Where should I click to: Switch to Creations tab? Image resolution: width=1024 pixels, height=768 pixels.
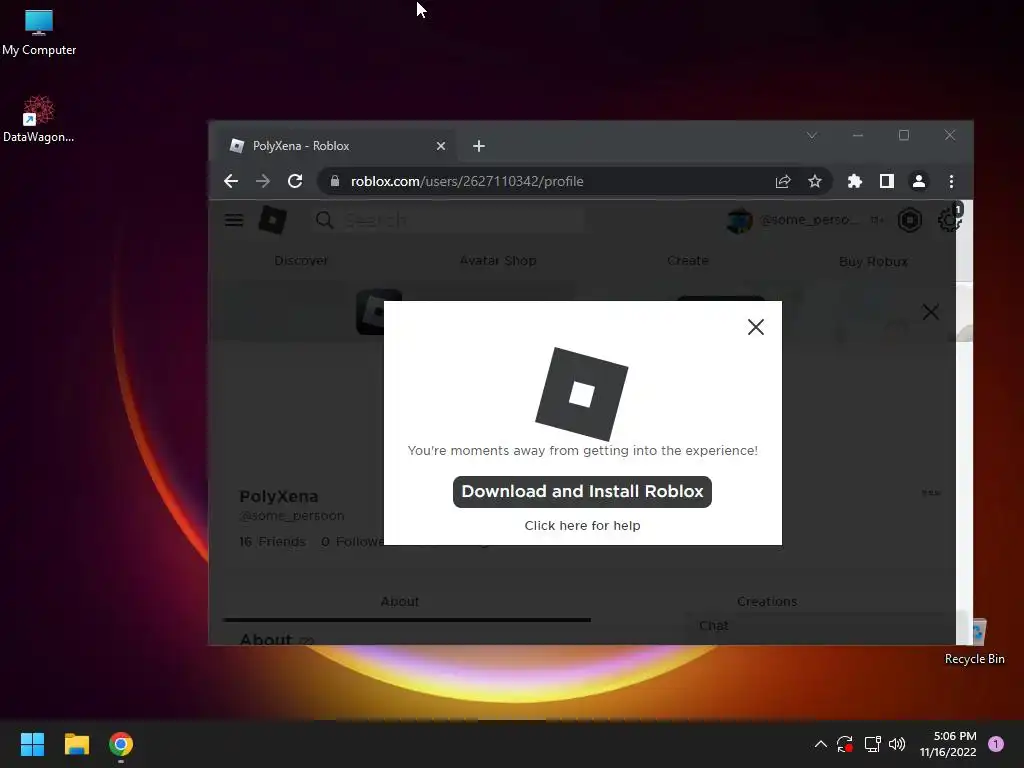coord(767,601)
